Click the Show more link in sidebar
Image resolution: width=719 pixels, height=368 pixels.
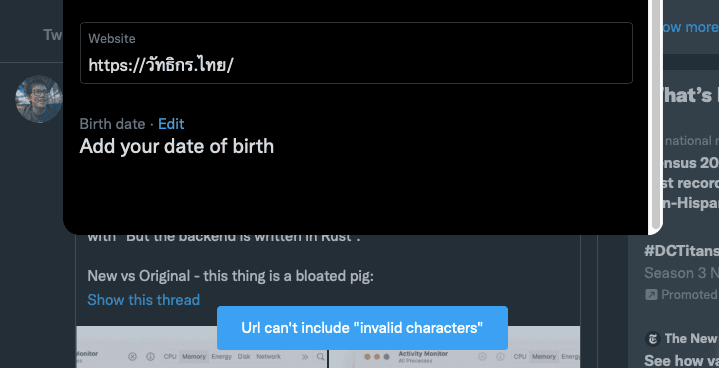click(688, 27)
